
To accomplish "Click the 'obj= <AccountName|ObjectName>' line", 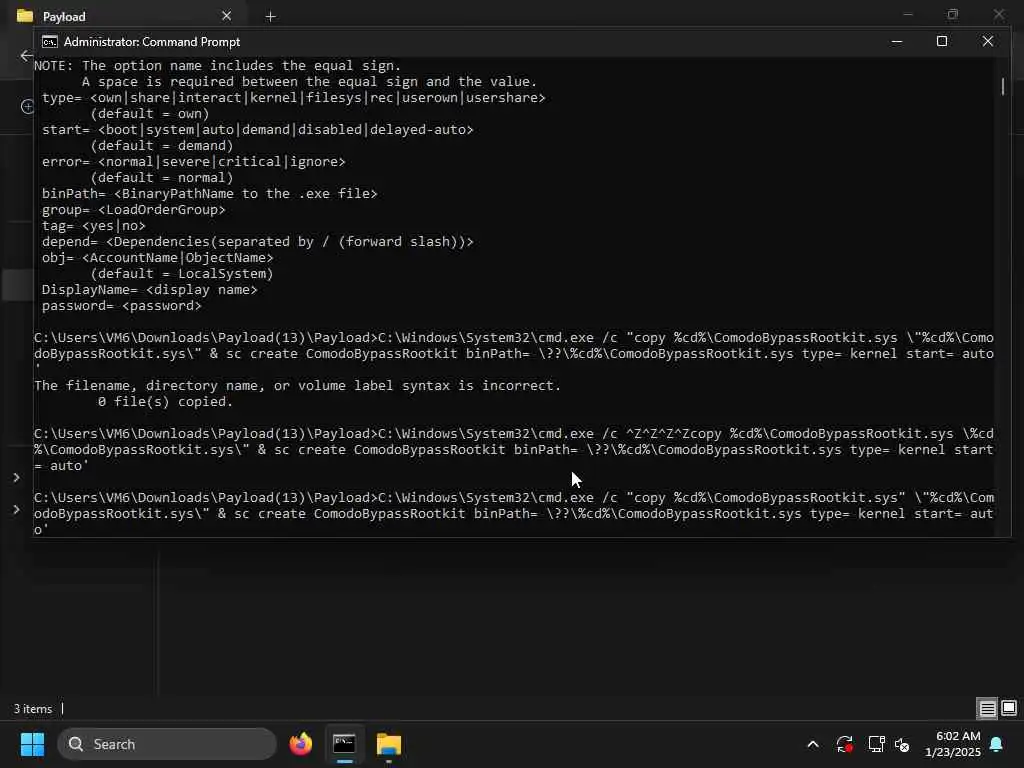I will point(157,258).
